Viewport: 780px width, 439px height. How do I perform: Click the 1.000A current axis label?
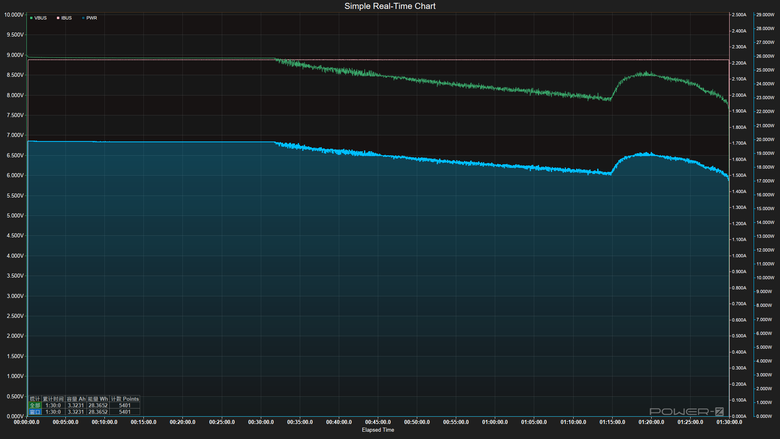(x=739, y=256)
